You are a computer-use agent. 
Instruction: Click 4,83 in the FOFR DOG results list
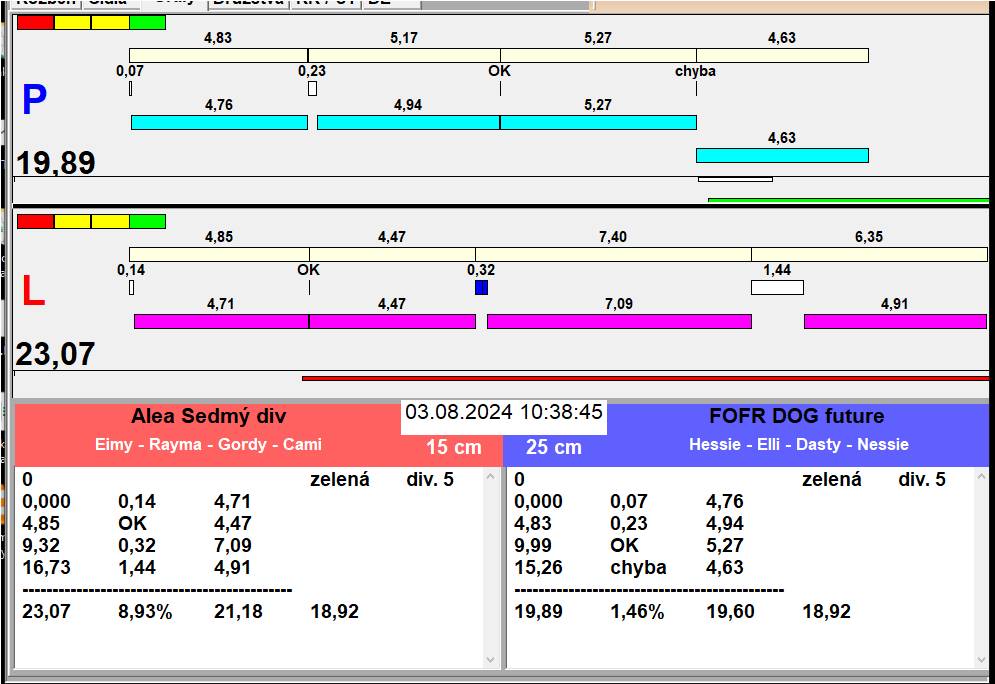pyautogui.click(x=532, y=523)
